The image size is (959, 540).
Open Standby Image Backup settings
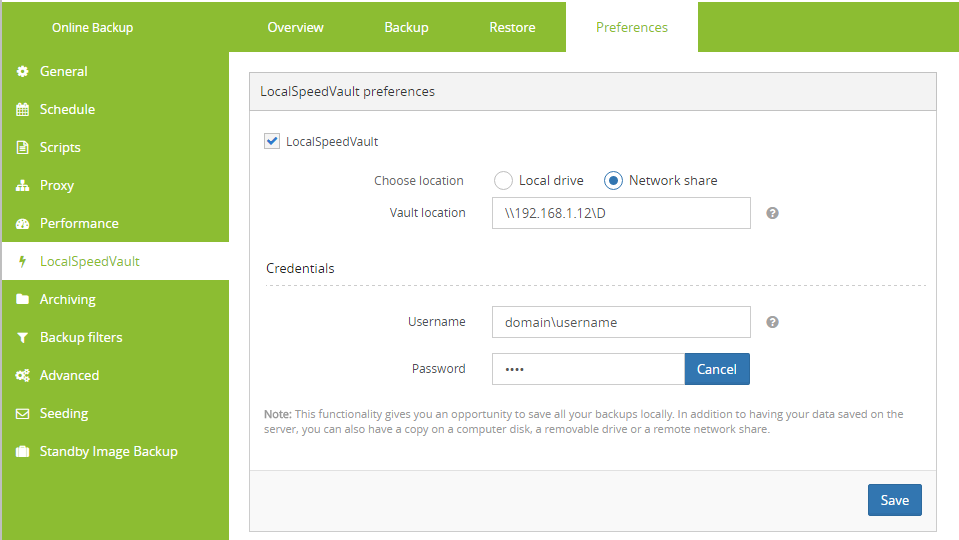tap(108, 452)
